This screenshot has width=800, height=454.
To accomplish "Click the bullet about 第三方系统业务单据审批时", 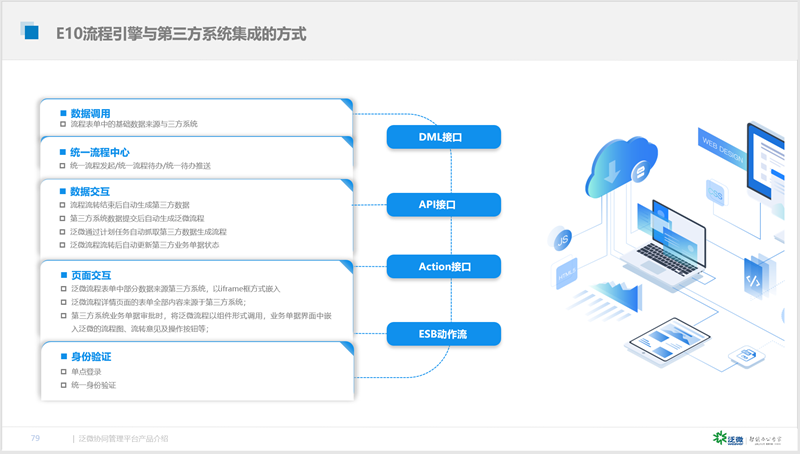I will click(201, 322).
